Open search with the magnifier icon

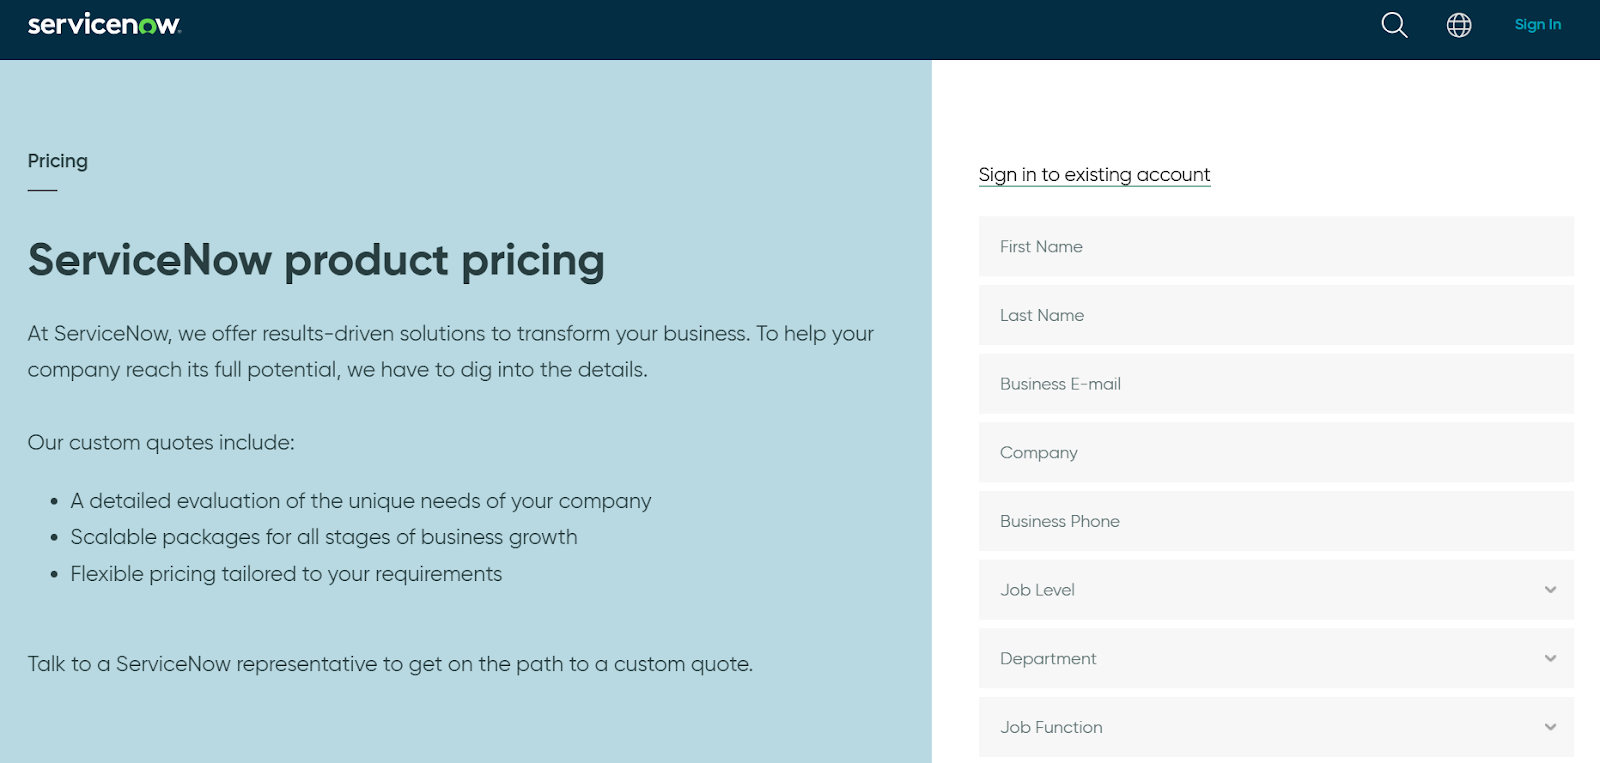click(x=1394, y=25)
